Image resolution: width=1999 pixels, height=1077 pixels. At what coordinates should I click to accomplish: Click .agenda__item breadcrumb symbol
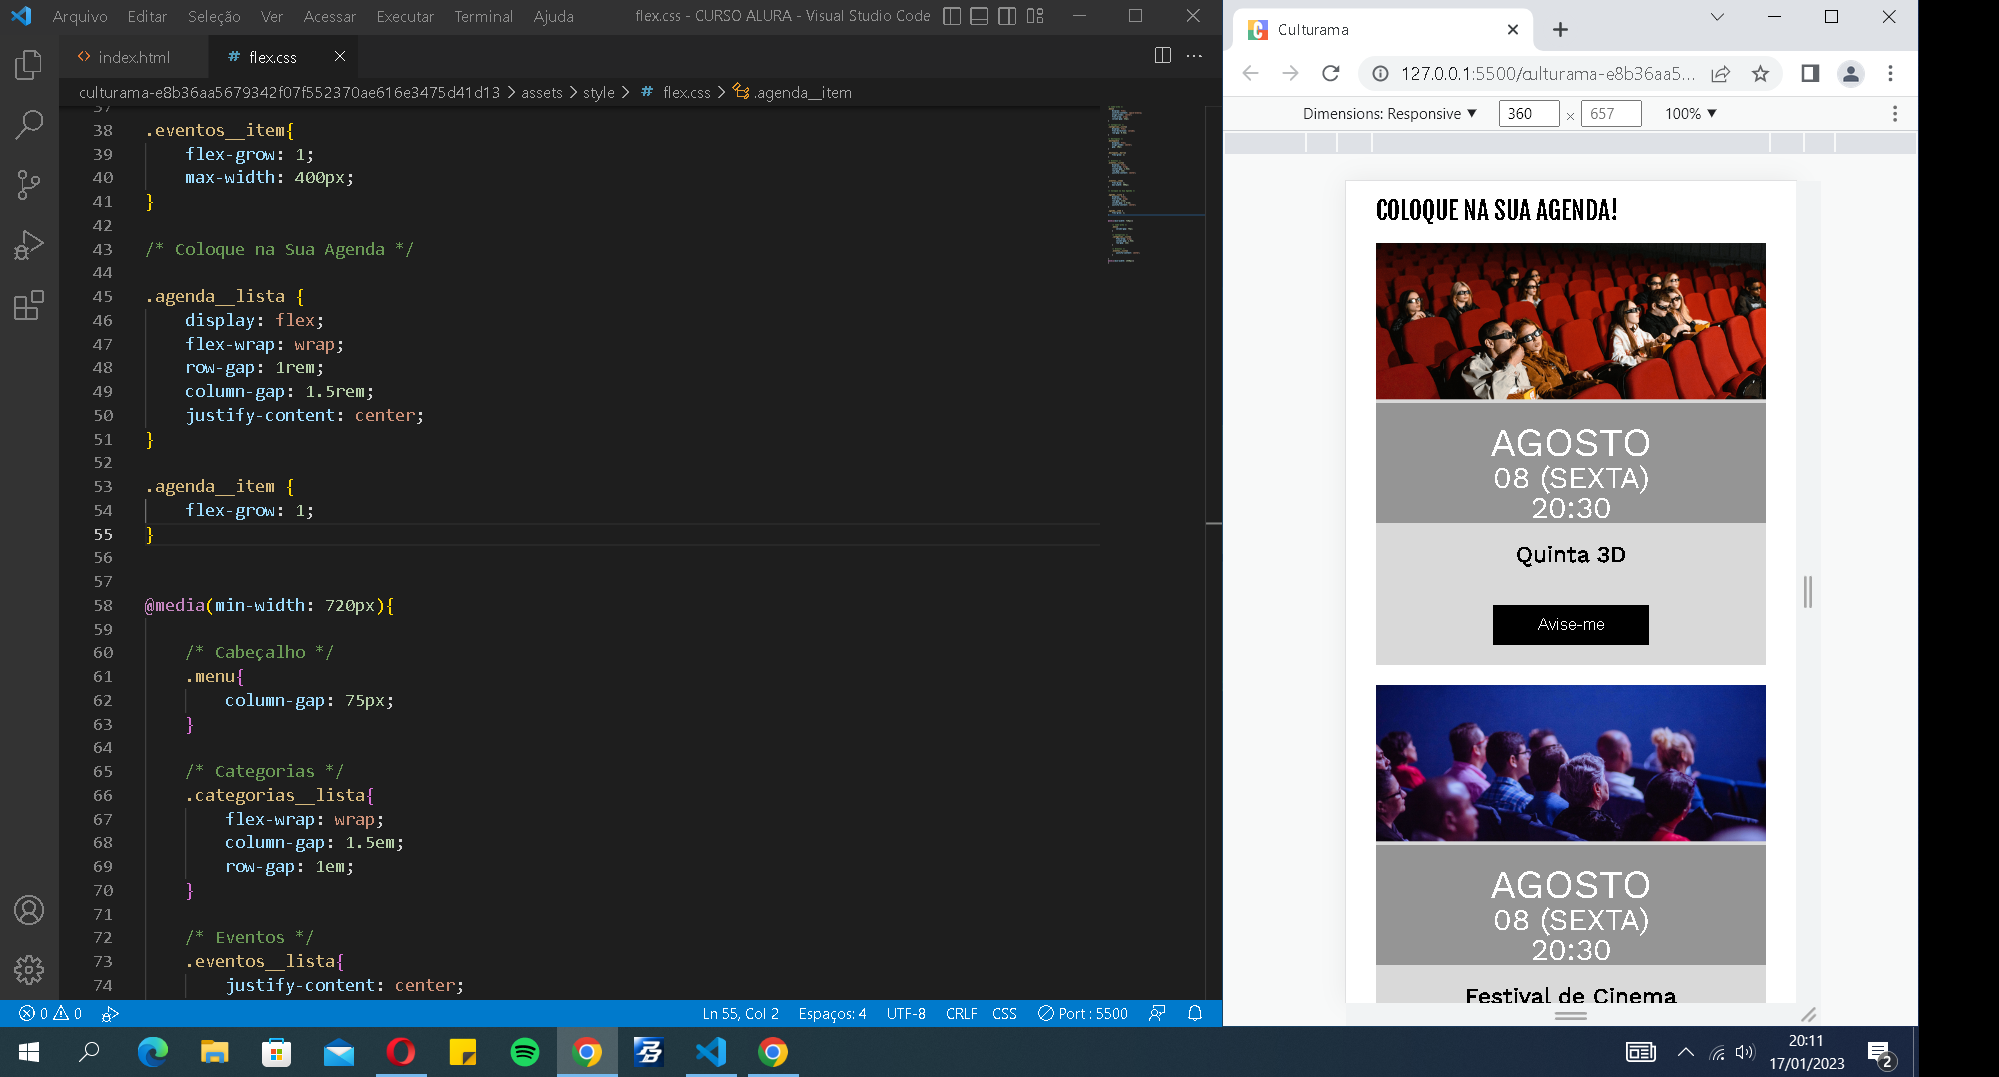(x=792, y=92)
